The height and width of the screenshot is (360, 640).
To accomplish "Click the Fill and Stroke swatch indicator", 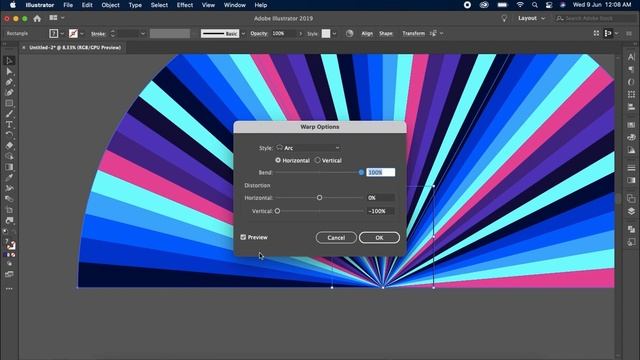I will (9, 244).
